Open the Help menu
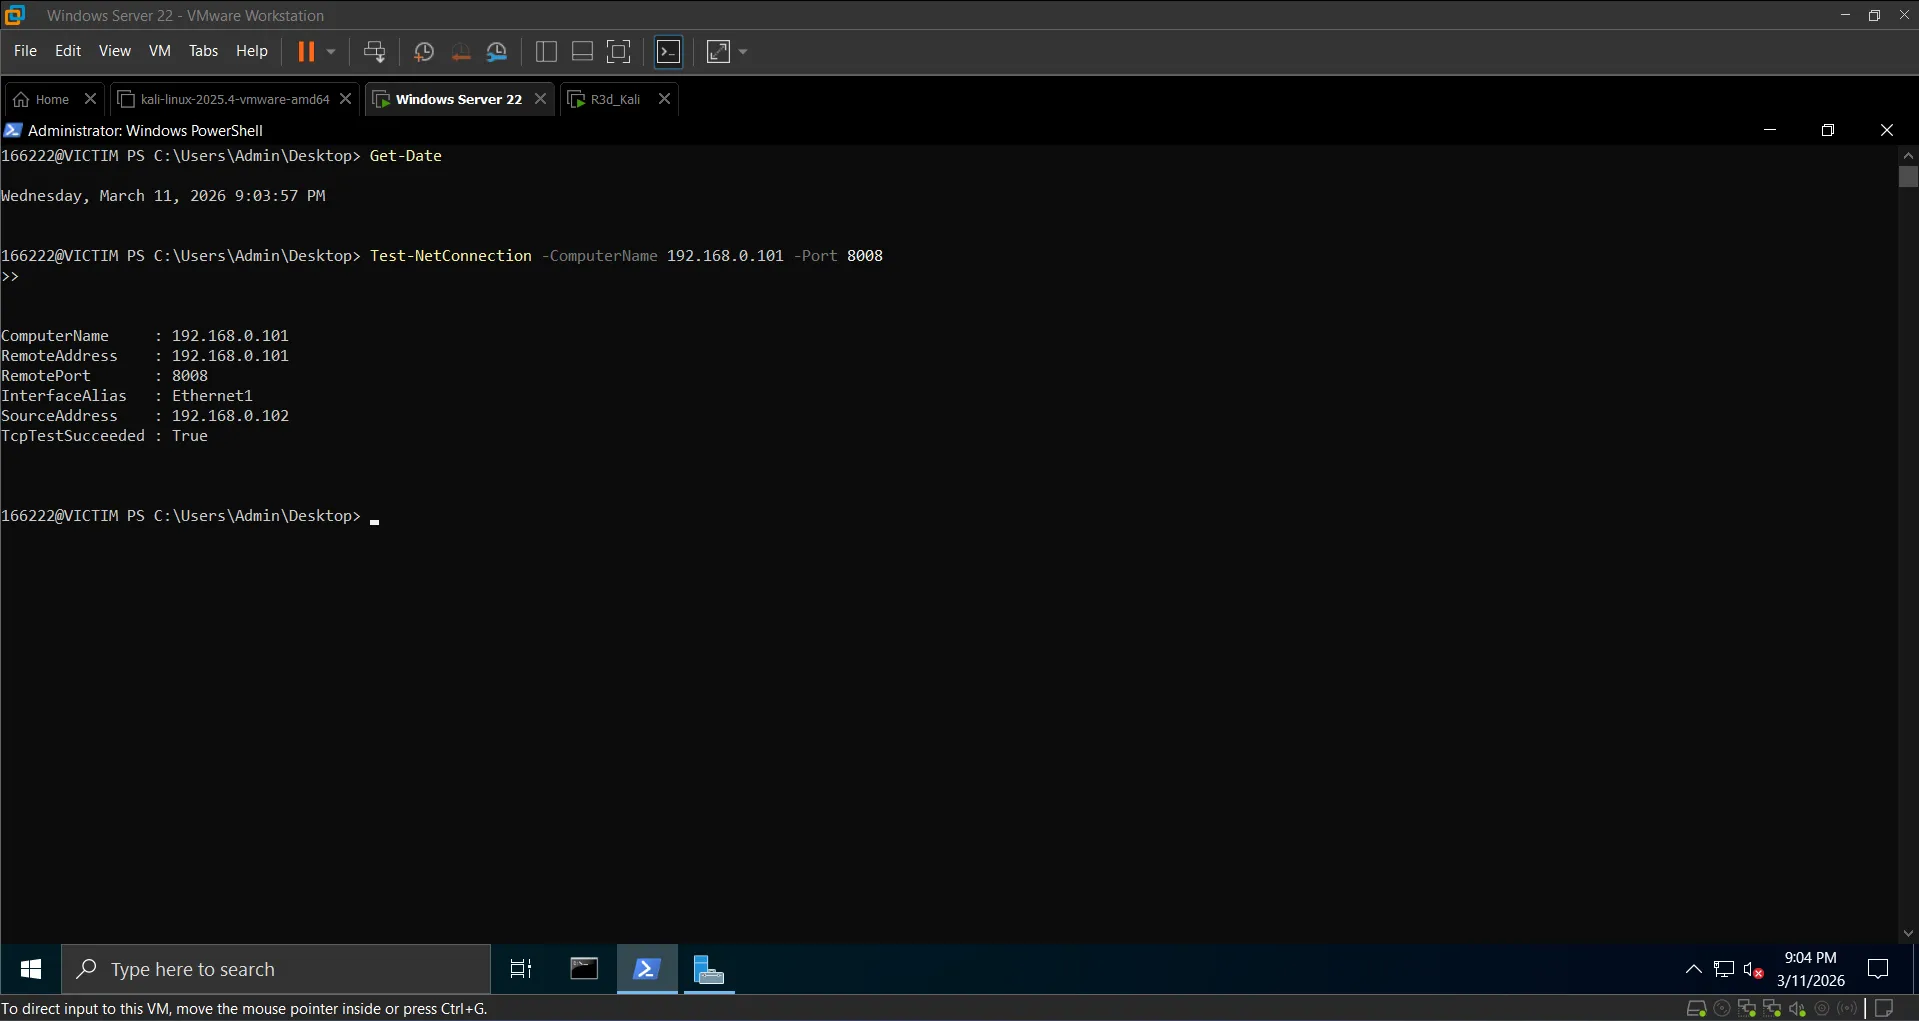1919x1021 pixels. coord(252,51)
